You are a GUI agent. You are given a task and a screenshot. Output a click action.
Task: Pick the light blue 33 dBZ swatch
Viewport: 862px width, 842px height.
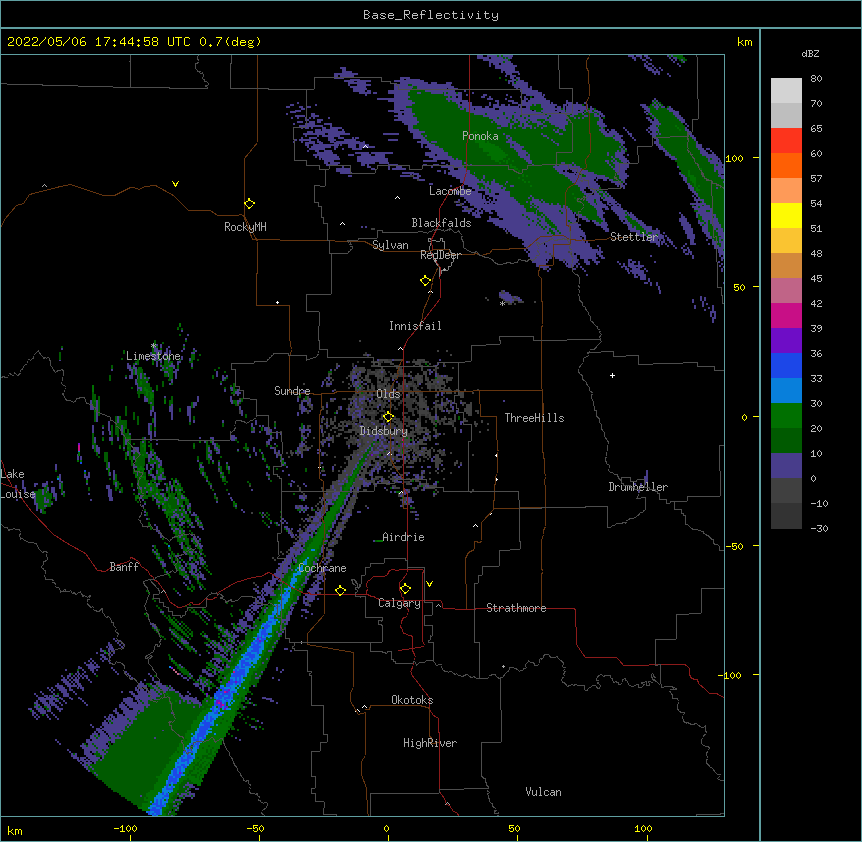tap(786, 391)
